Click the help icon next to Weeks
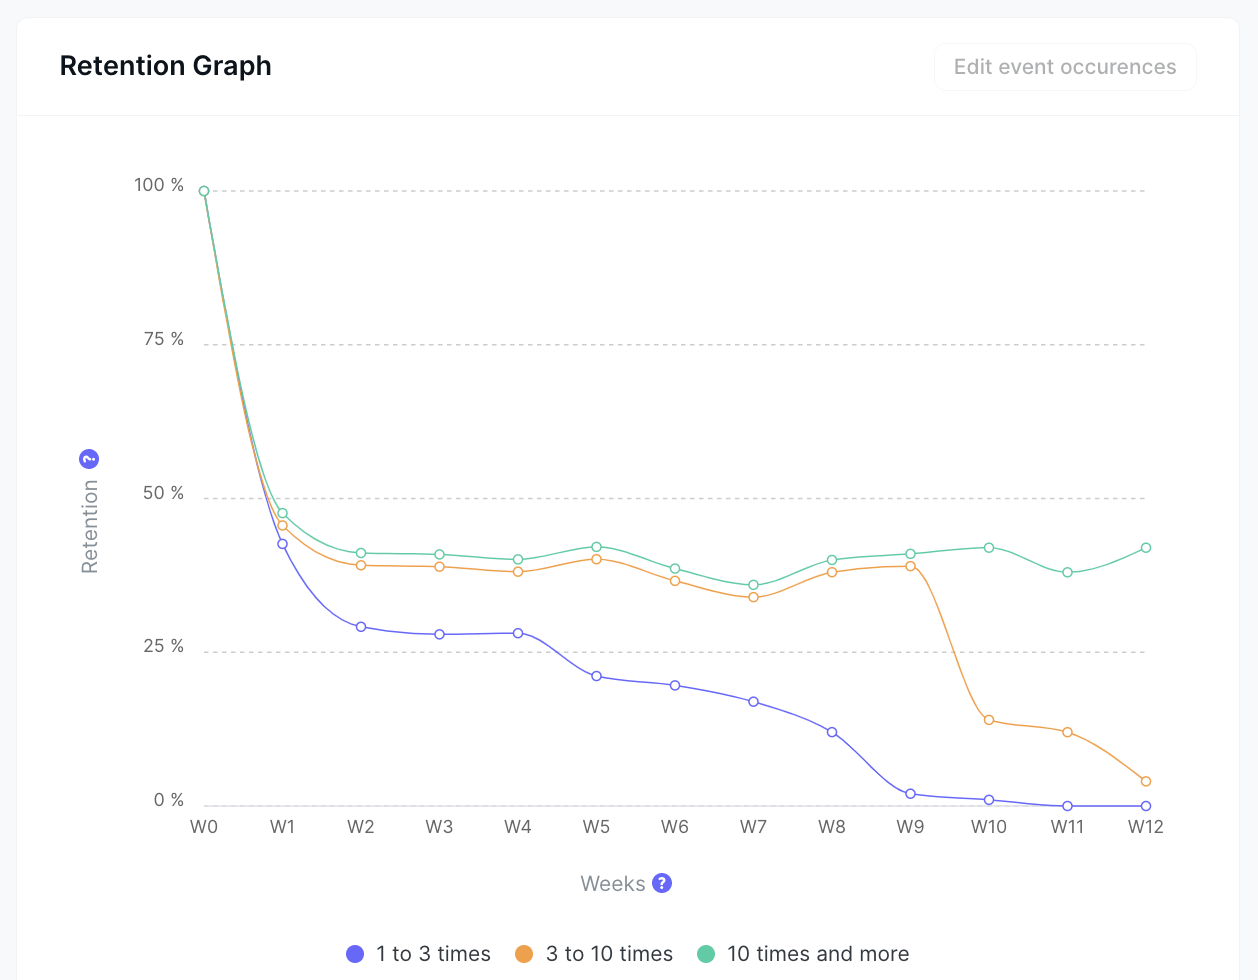The height and width of the screenshot is (980, 1258). pos(662,883)
